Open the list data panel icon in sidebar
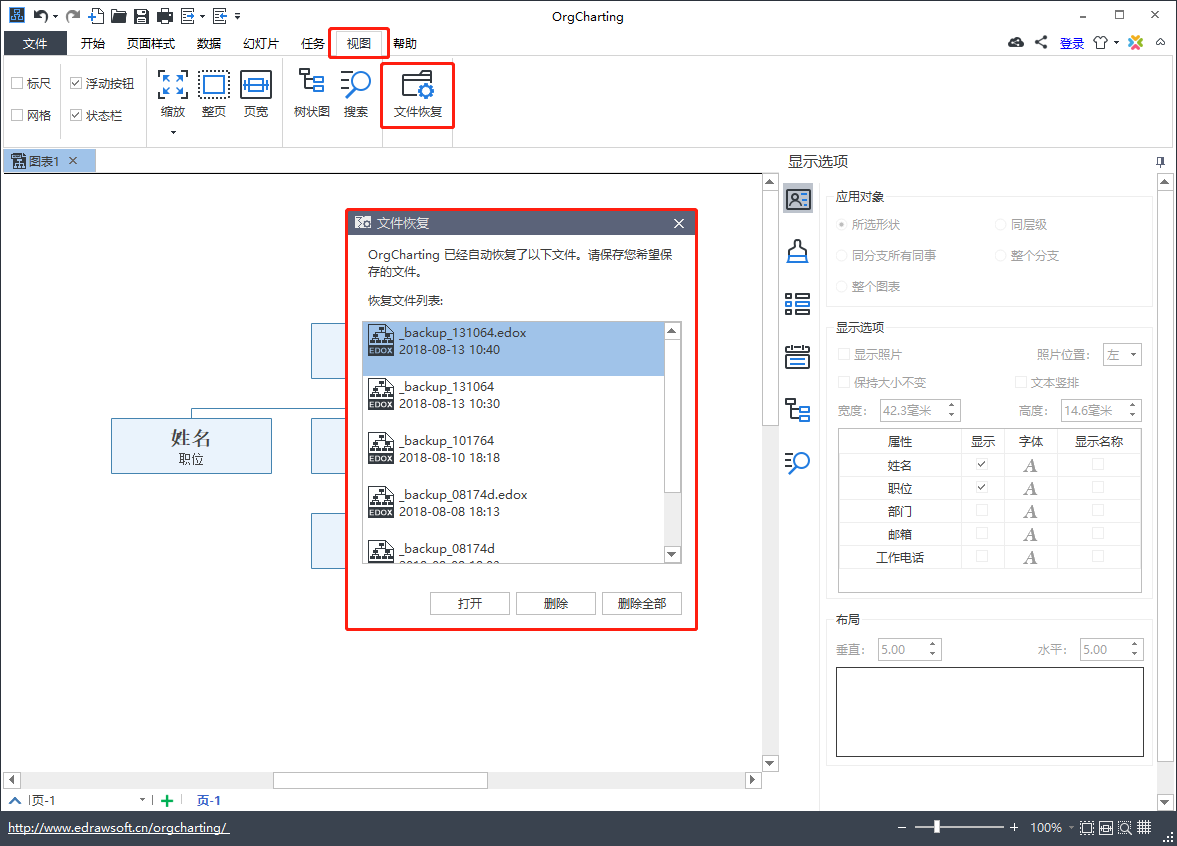This screenshot has height=846, width=1177. 797,304
